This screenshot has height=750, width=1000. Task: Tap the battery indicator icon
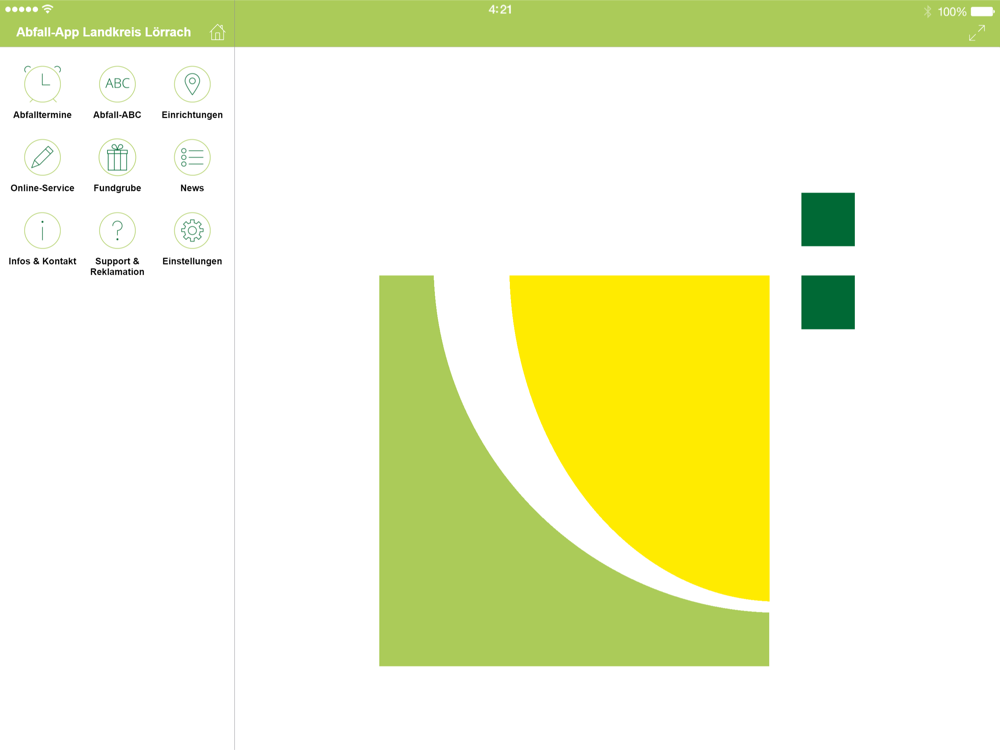983,11
